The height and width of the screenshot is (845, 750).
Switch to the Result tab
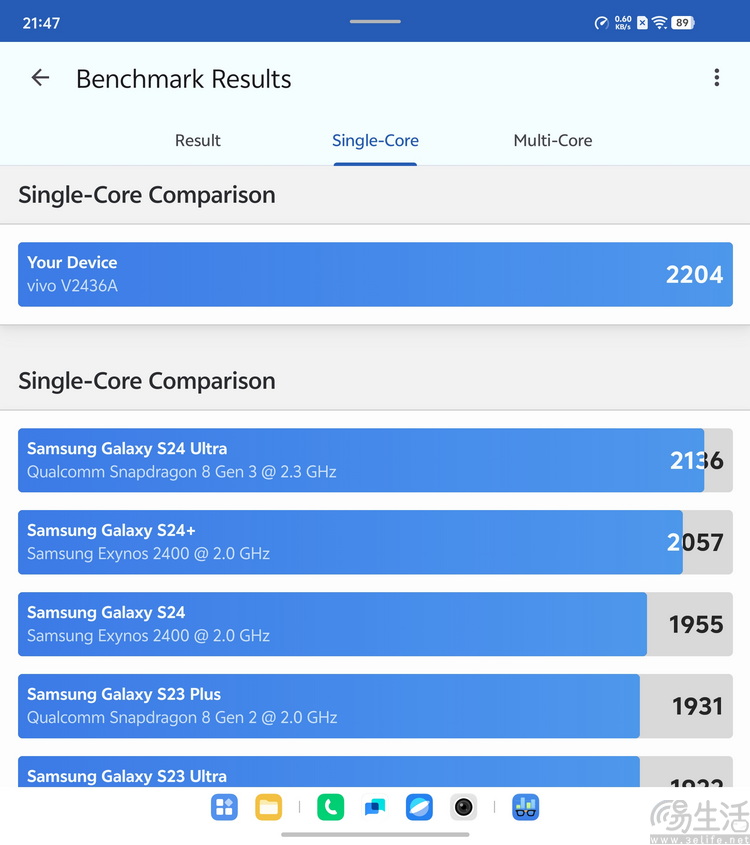[198, 141]
